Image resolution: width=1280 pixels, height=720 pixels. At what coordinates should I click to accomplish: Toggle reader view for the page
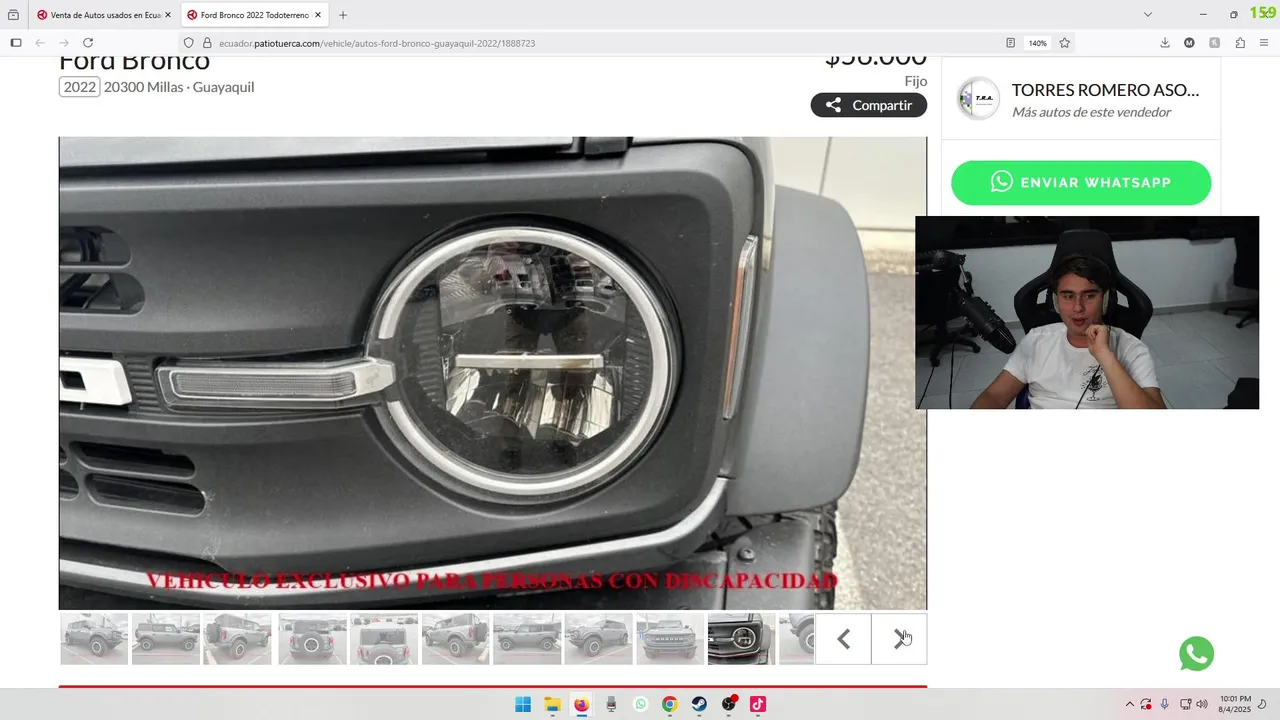pos(1010,43)
